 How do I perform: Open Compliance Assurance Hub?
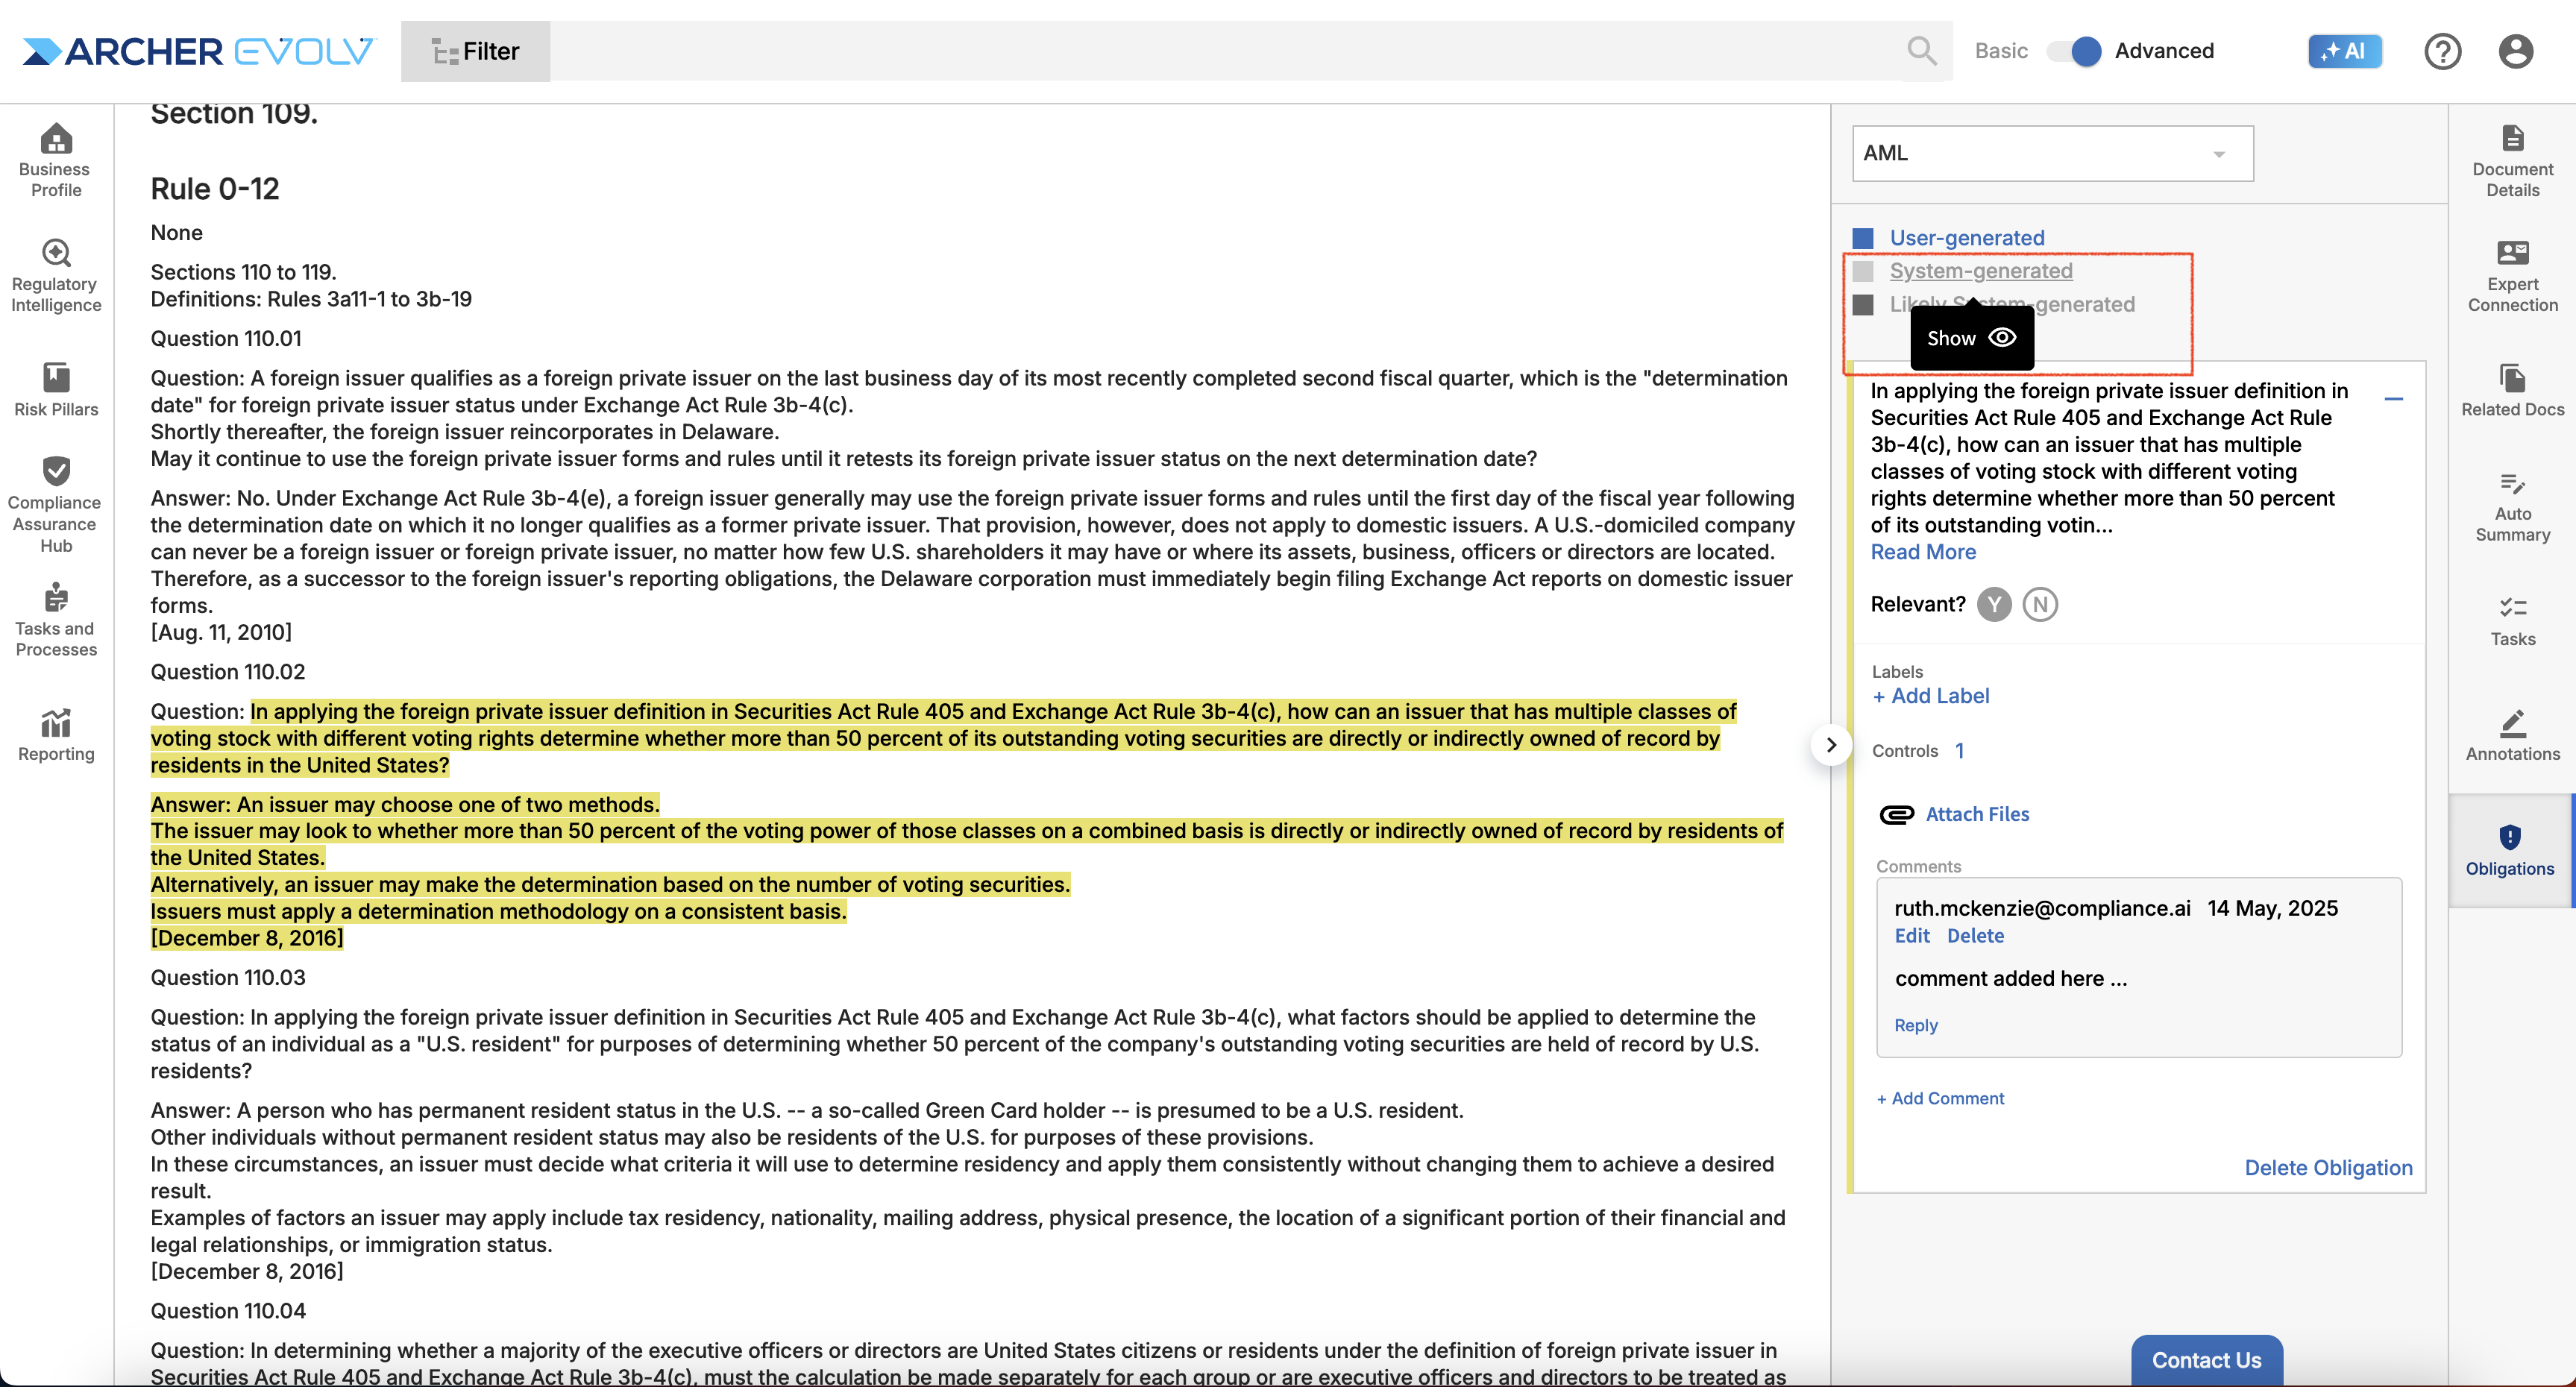point(56,504)
